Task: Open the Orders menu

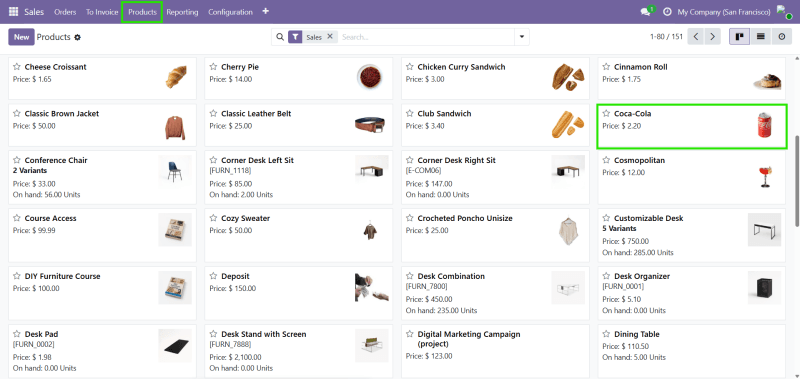Action: pyautogui.click(x=65, y=12)
